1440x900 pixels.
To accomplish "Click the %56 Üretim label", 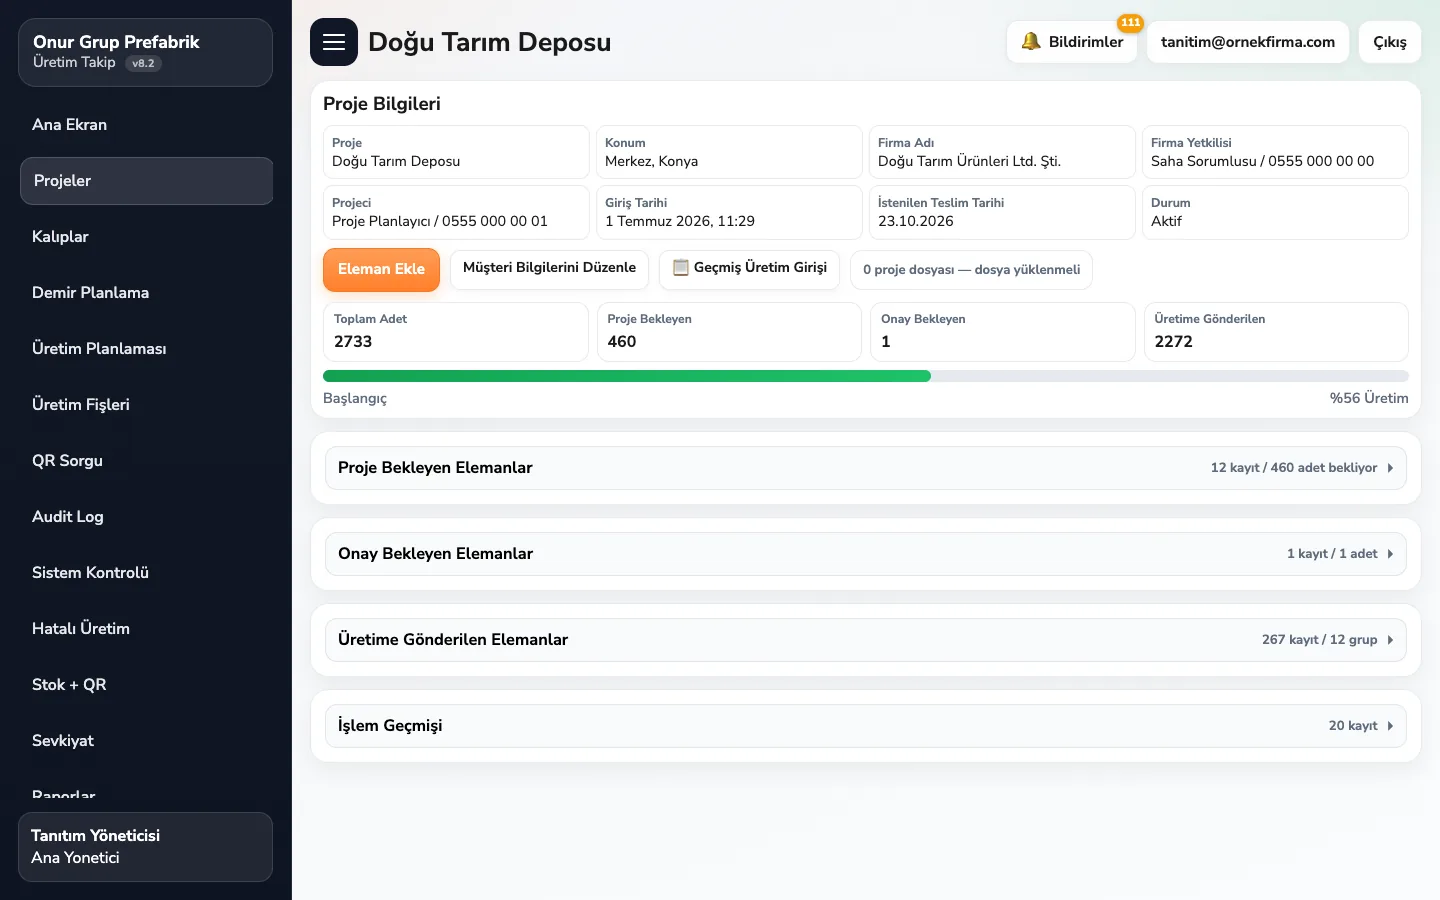I will tap(1369, 398).
